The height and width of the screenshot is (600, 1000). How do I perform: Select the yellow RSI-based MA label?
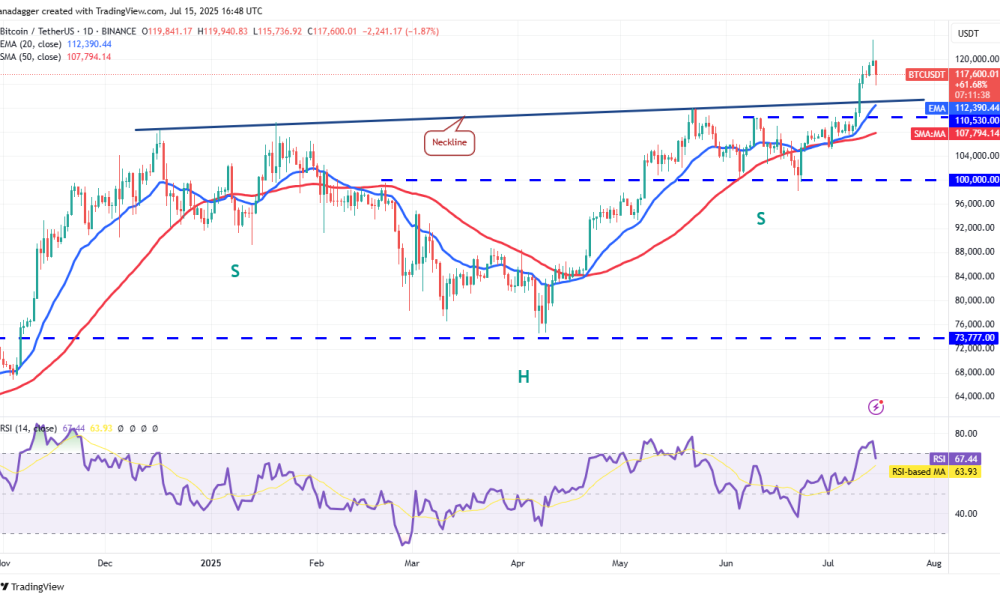pos(919,470)
